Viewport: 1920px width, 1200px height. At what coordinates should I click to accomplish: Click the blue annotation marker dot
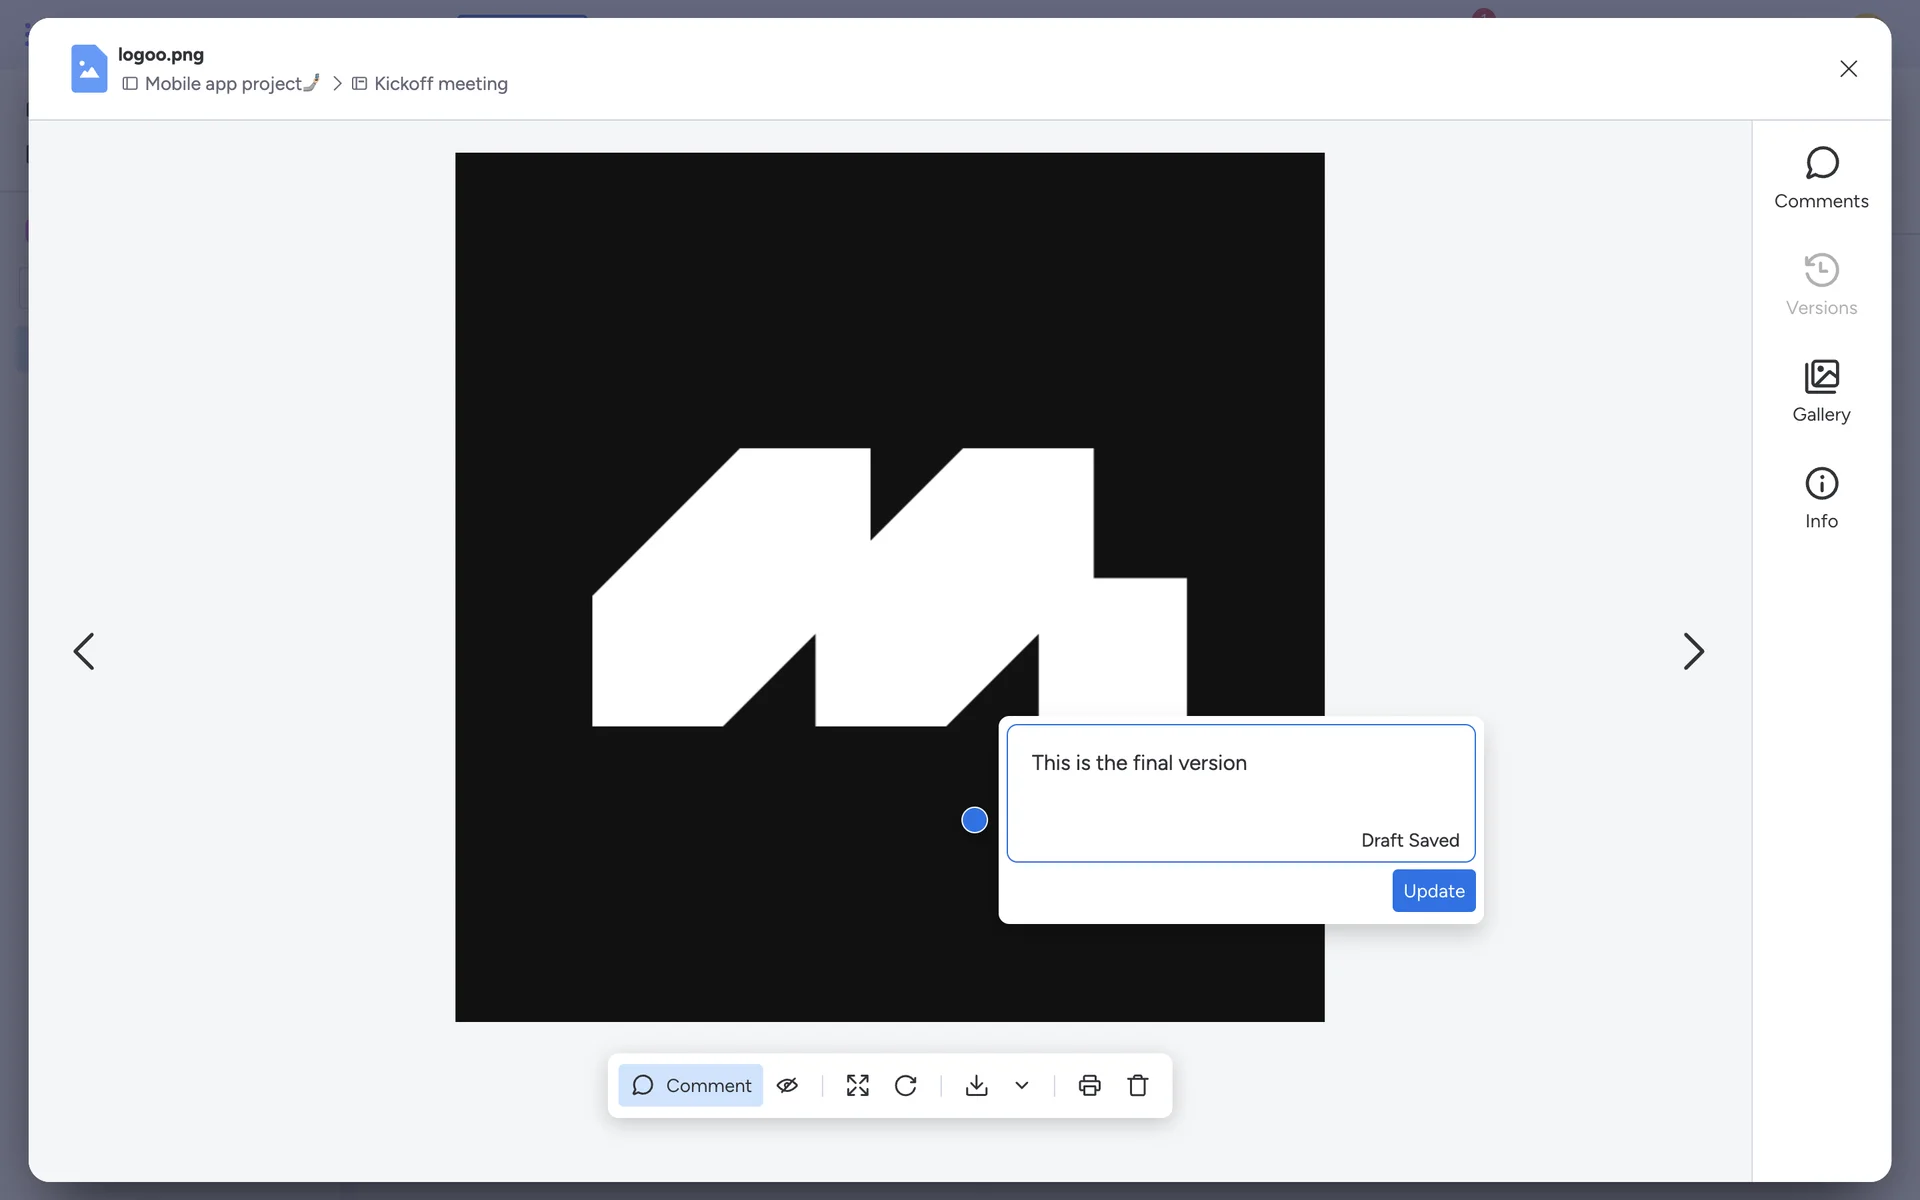click(974, 820)
